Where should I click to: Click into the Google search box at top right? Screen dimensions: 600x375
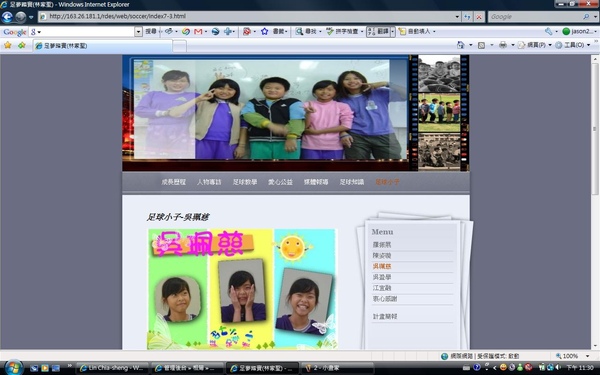tap(535, 17)
